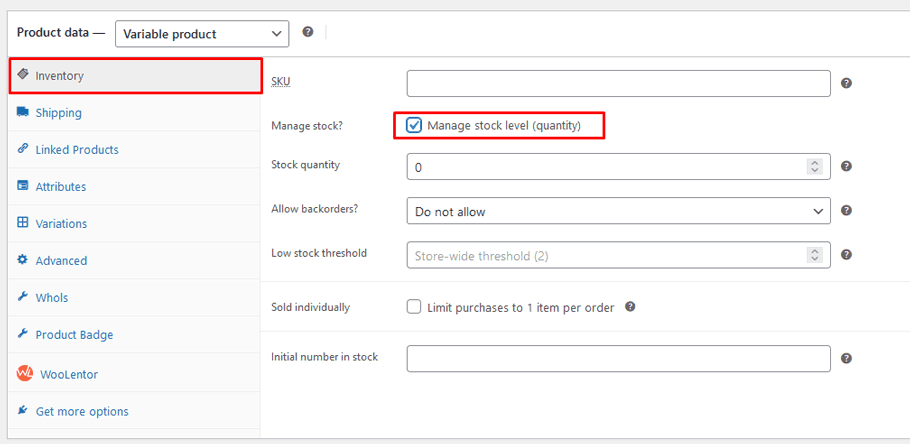
Task: Click the Low stock threshold label
Action: pyautogui.click(x=319, y=253)
